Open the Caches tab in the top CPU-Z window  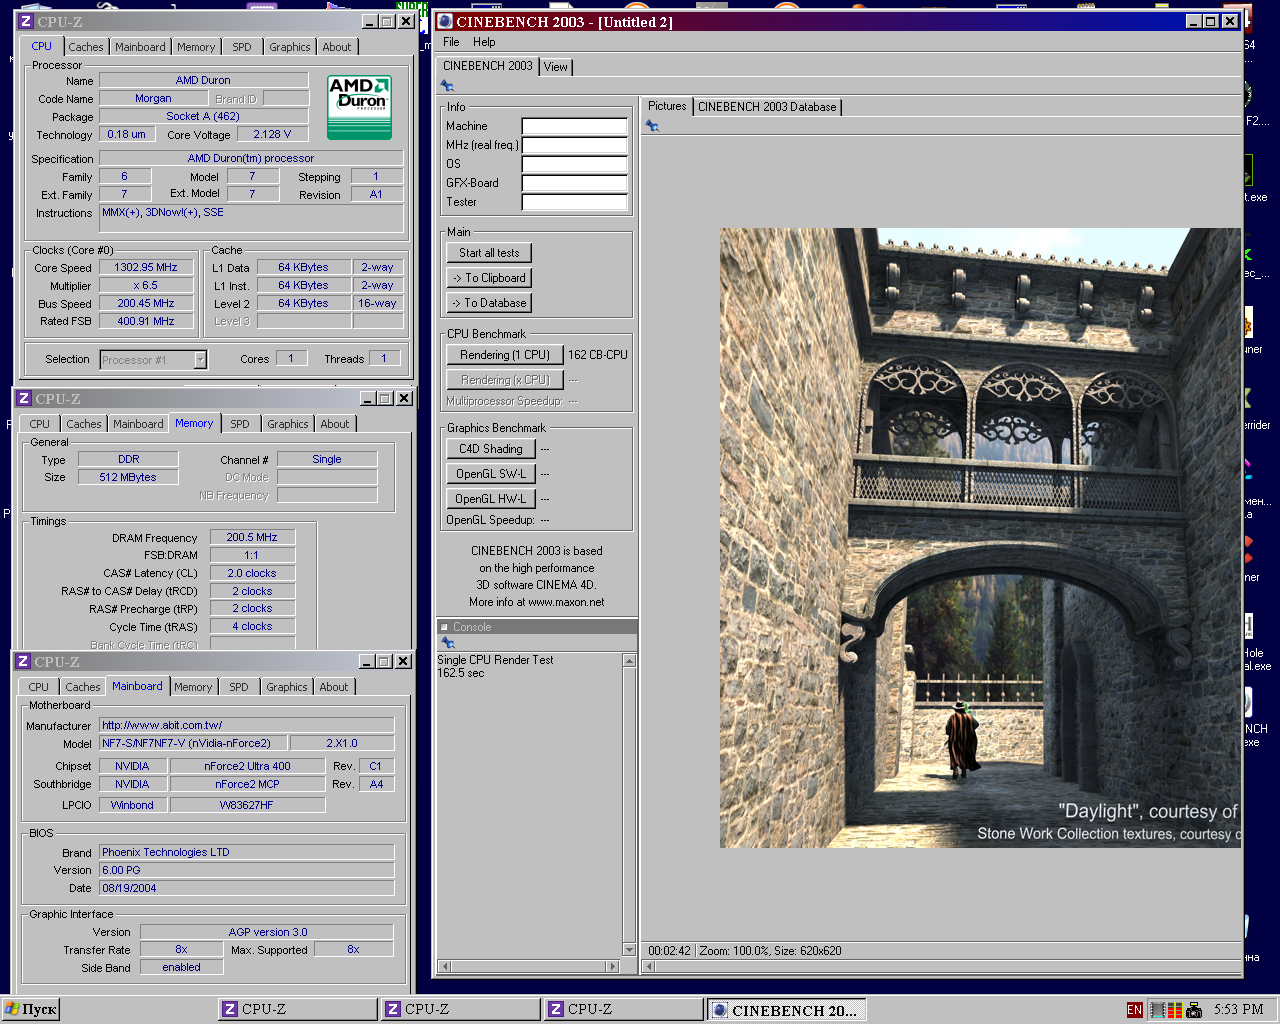click(x=86, y=47)
